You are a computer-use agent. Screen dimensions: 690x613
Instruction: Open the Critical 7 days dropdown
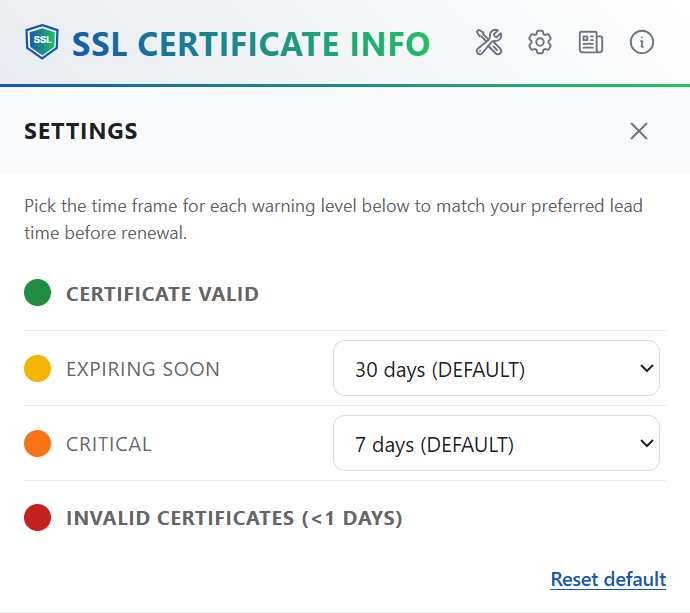point(496,443)
